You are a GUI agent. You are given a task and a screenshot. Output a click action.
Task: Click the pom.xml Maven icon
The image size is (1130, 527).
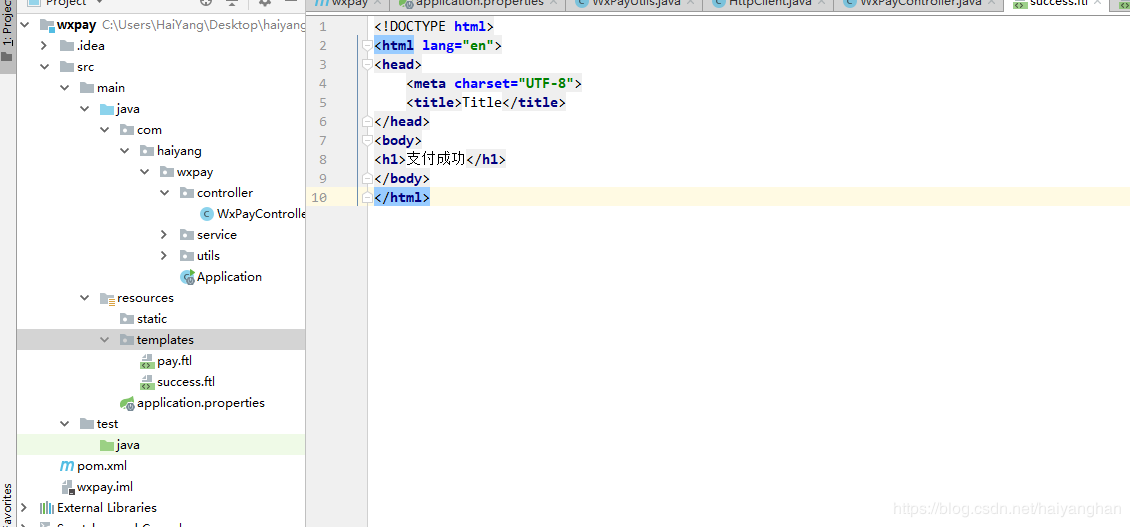pyautogui.click(x=67, y=466)
